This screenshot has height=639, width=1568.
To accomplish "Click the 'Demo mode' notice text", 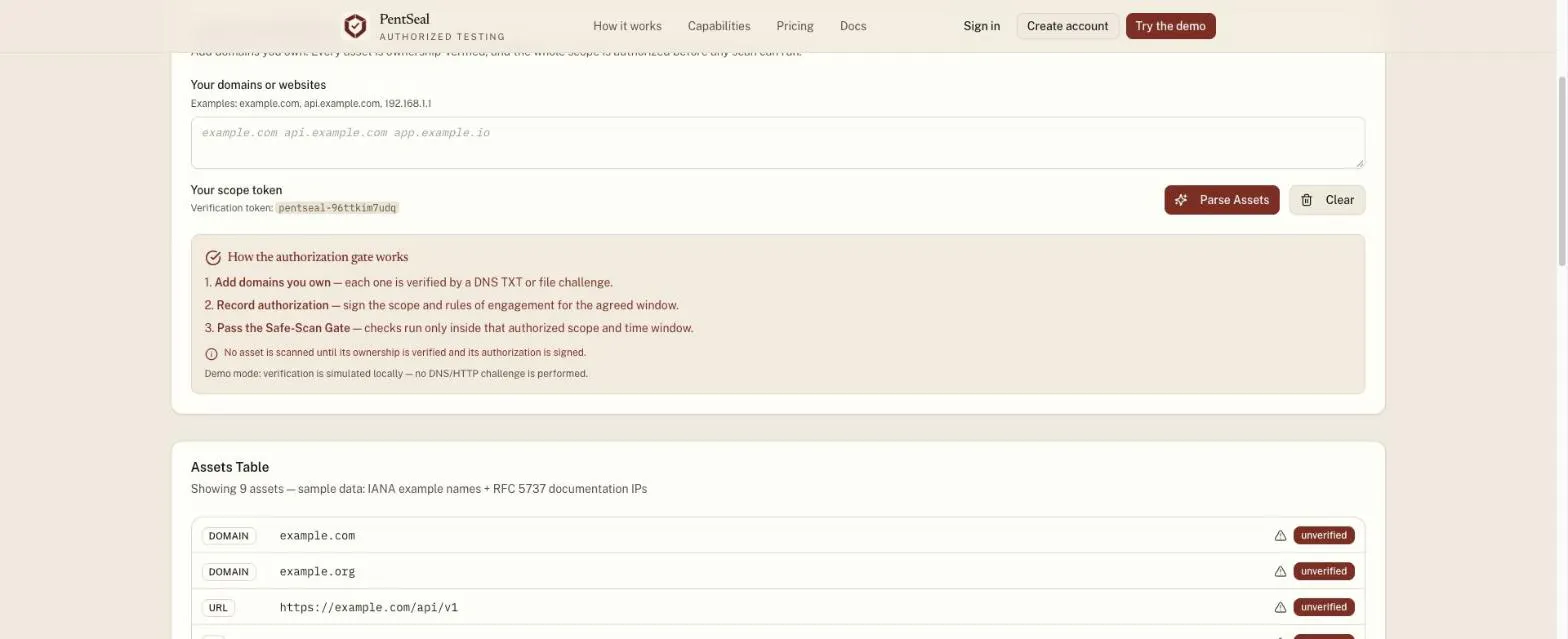I will click(396, 374).
